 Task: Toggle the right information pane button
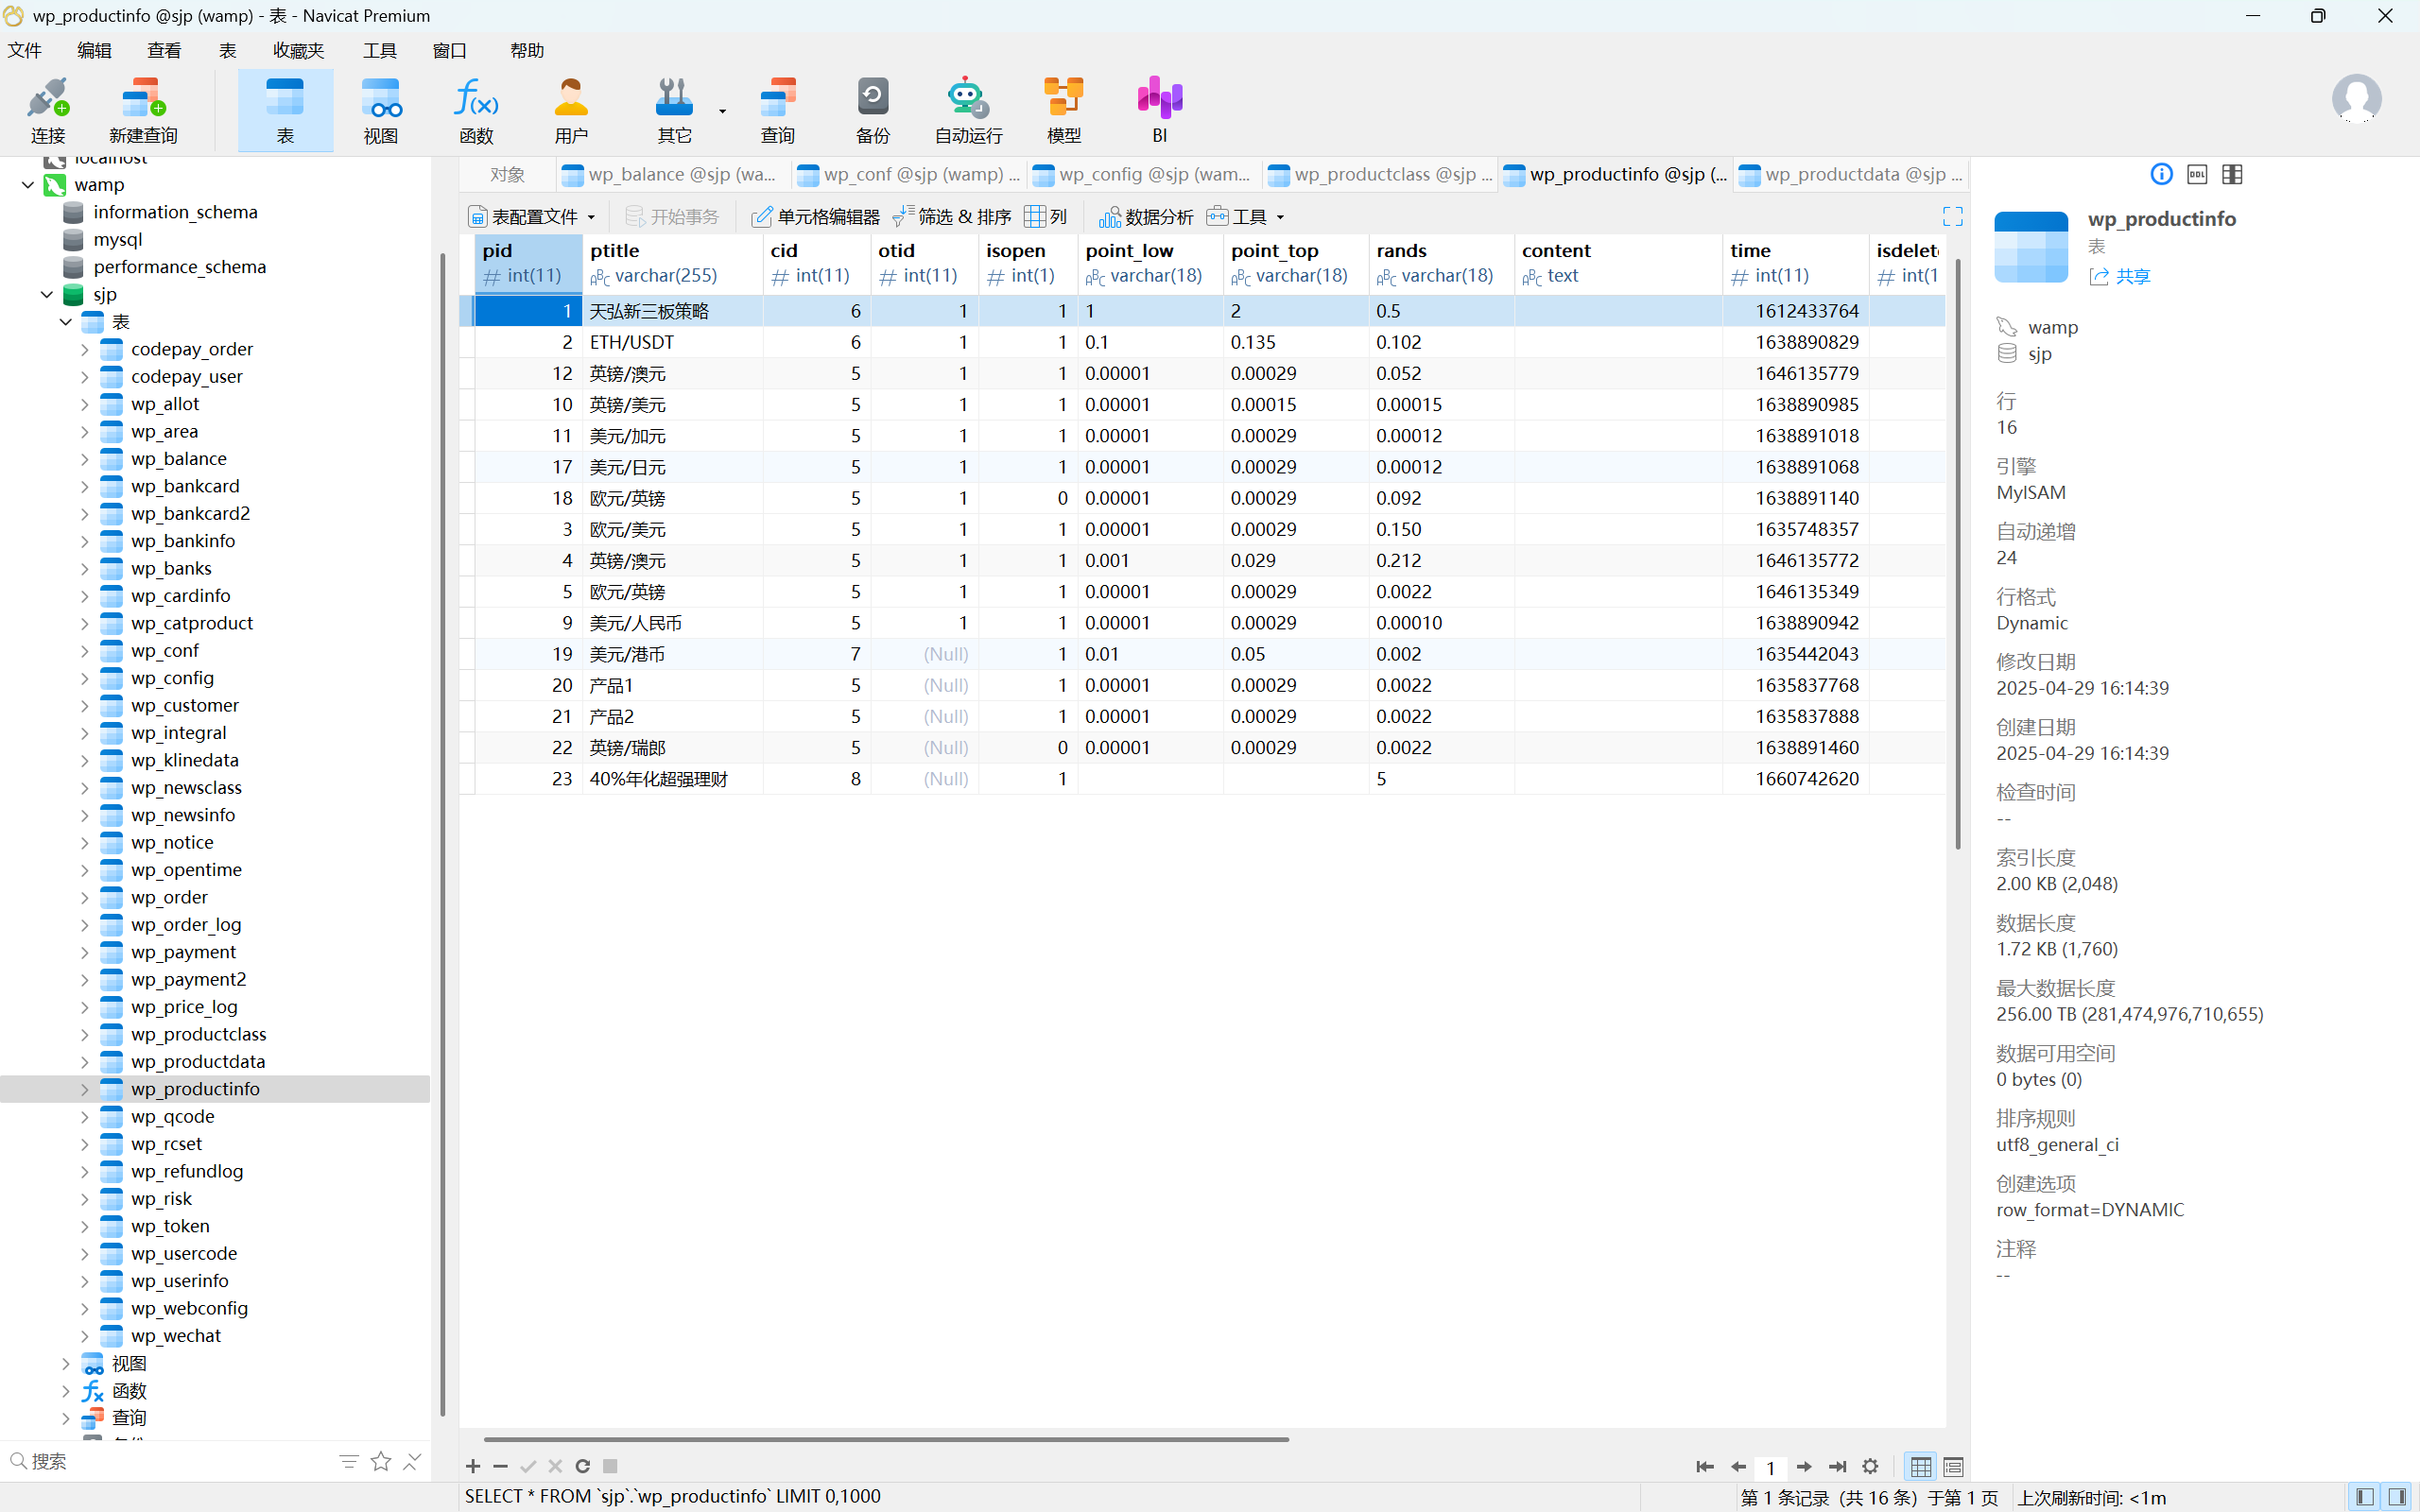tap(2397, 1497)
